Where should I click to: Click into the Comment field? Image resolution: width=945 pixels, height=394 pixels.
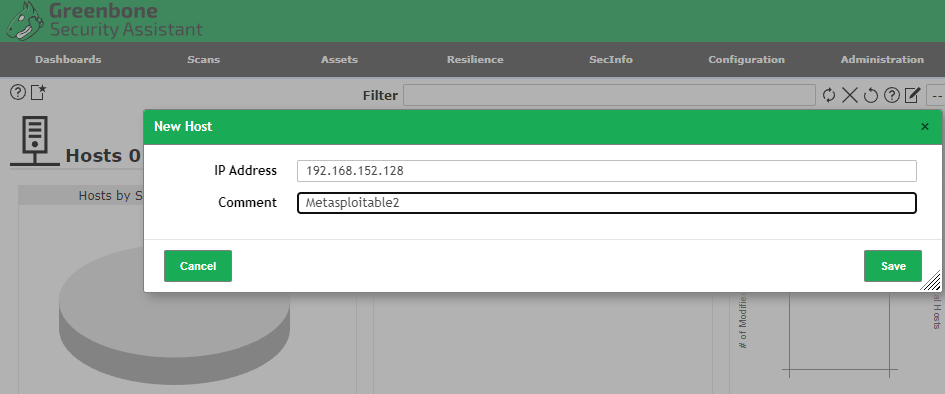click(x=607, y=203)
